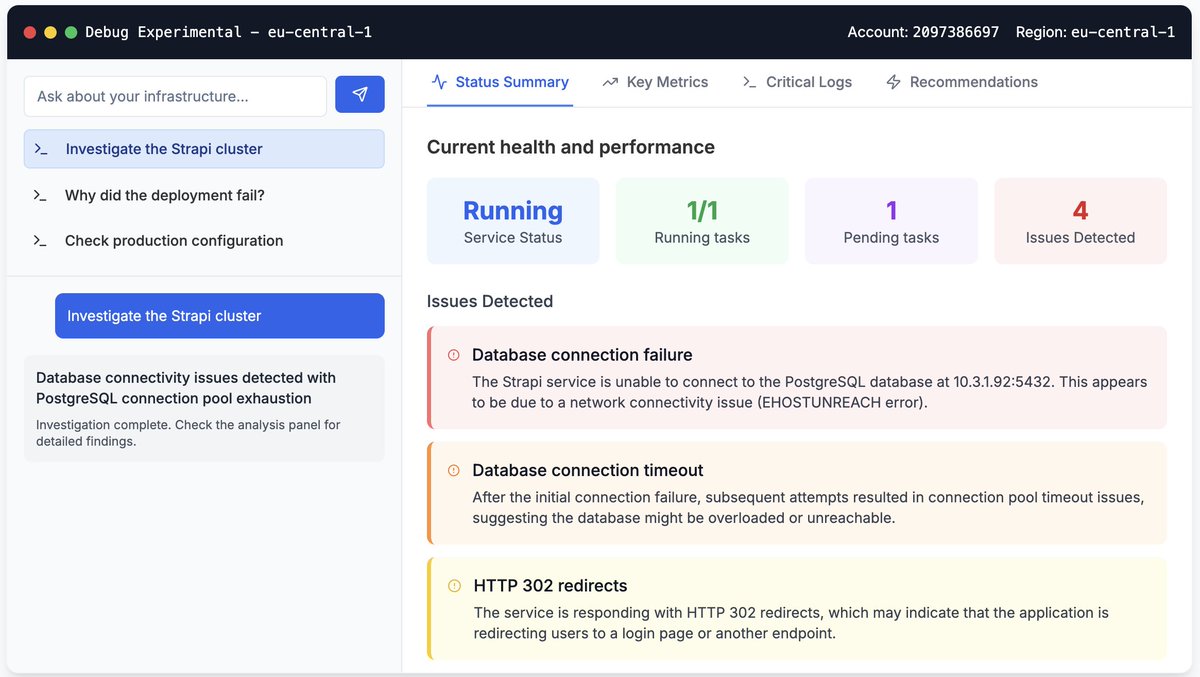This screenshot has height=677, width=1200.
Task: Click warning icon on HTTP 302 redirects card
Action: tap(454, 587)
